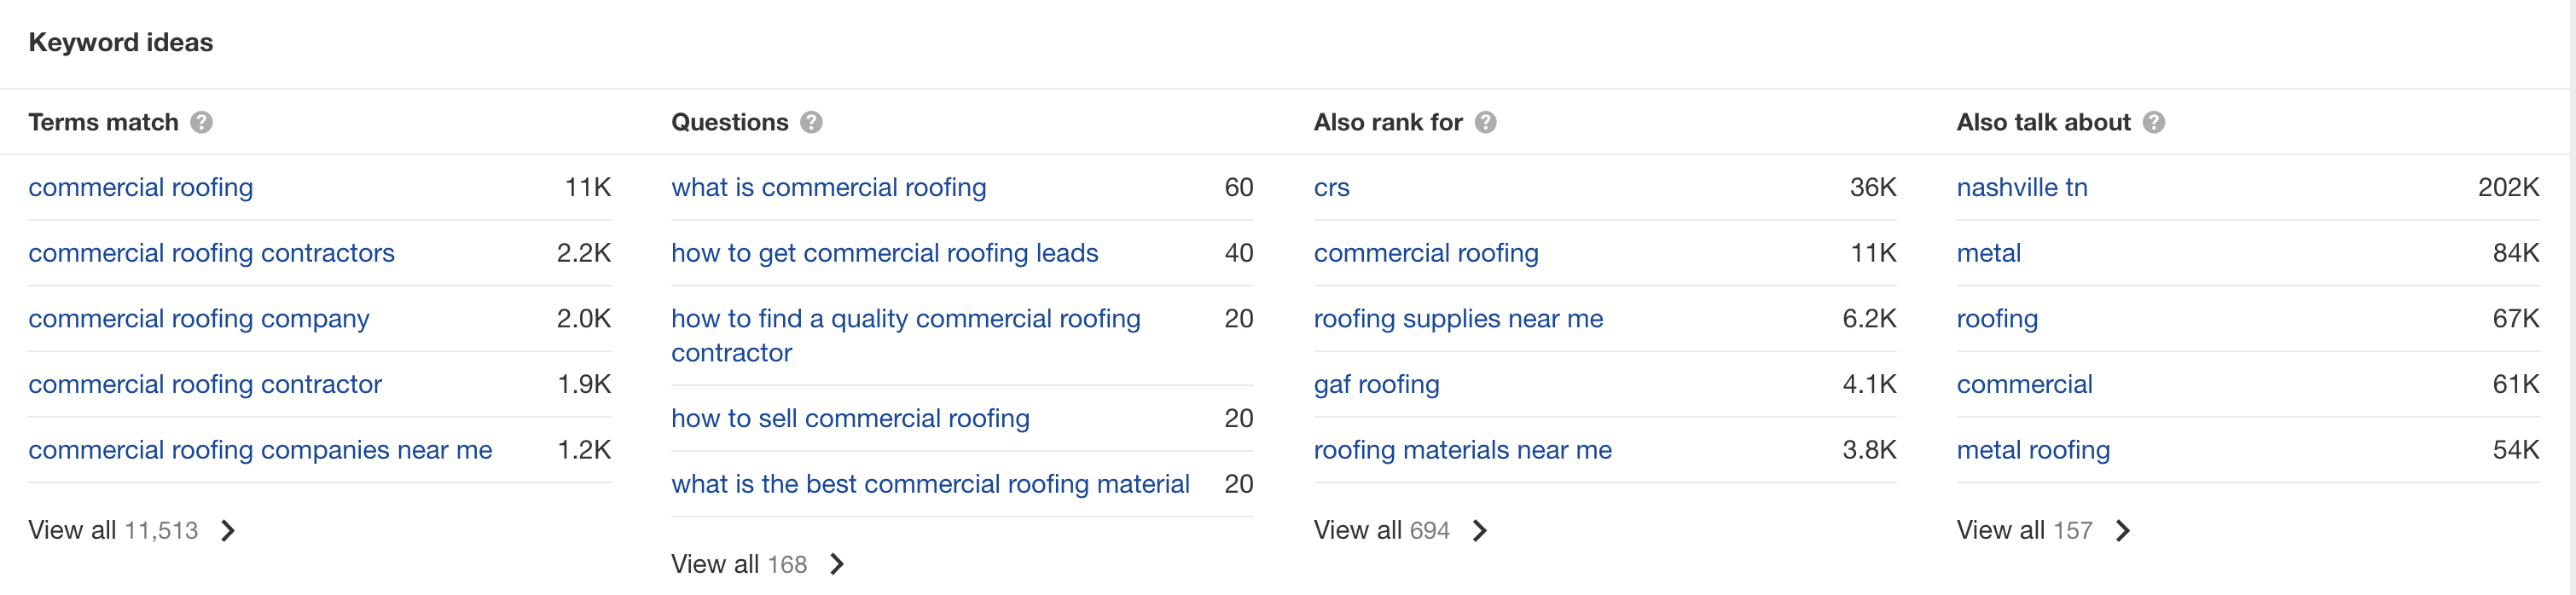Open the nashville tn keyword
The image size is (2576, 595).
pyautogui.click(x=2021, y=187)
